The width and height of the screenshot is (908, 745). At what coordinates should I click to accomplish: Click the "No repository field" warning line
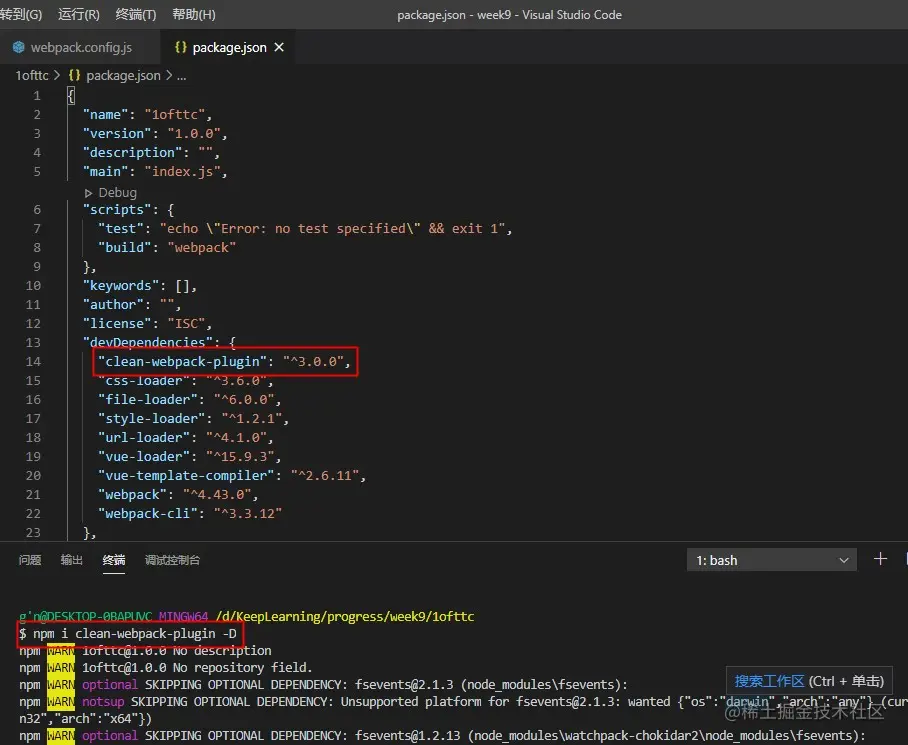tap(166, 667)
